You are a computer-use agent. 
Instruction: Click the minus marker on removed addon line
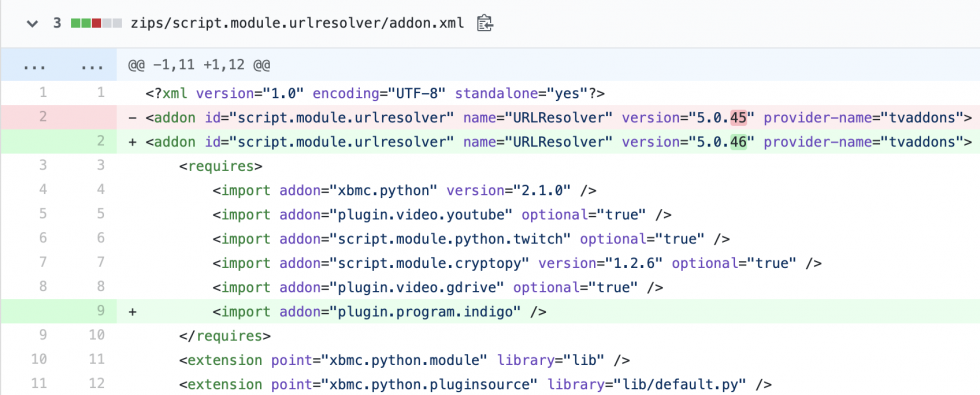pyautogui.click(x=132, y=117)
